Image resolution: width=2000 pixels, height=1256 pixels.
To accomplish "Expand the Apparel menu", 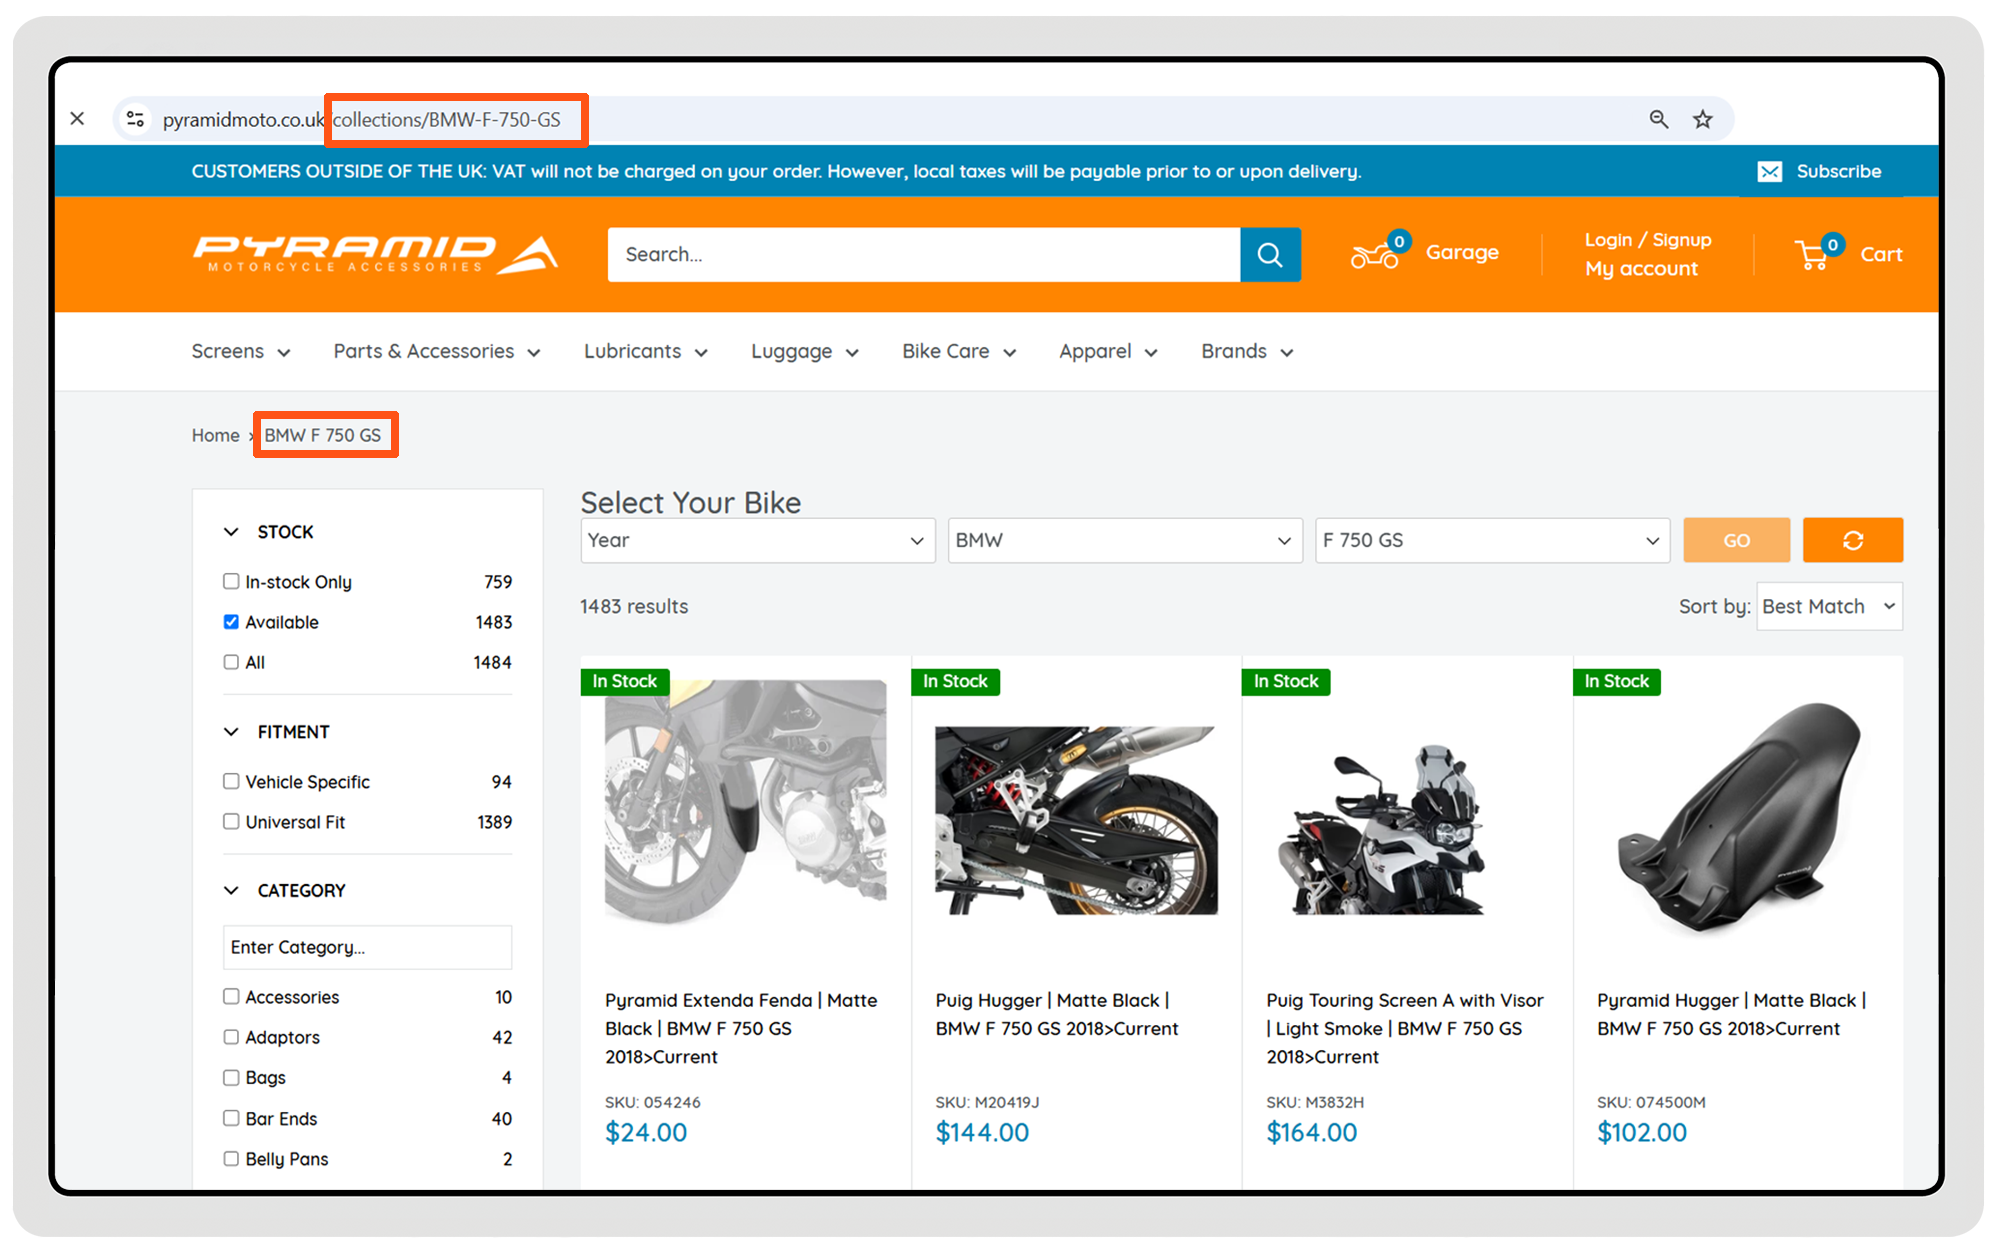I will [1108, 351].
